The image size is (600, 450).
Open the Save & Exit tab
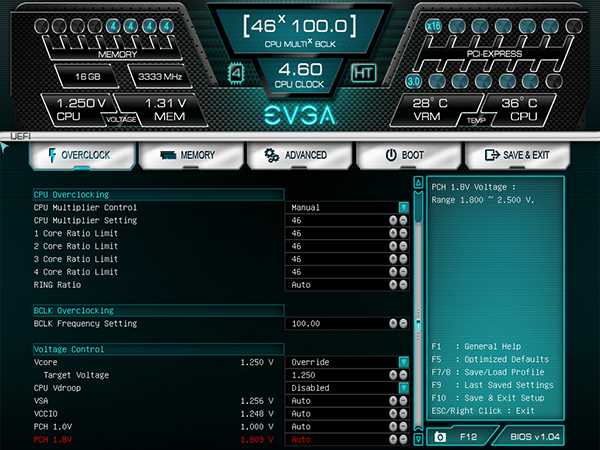517,155
